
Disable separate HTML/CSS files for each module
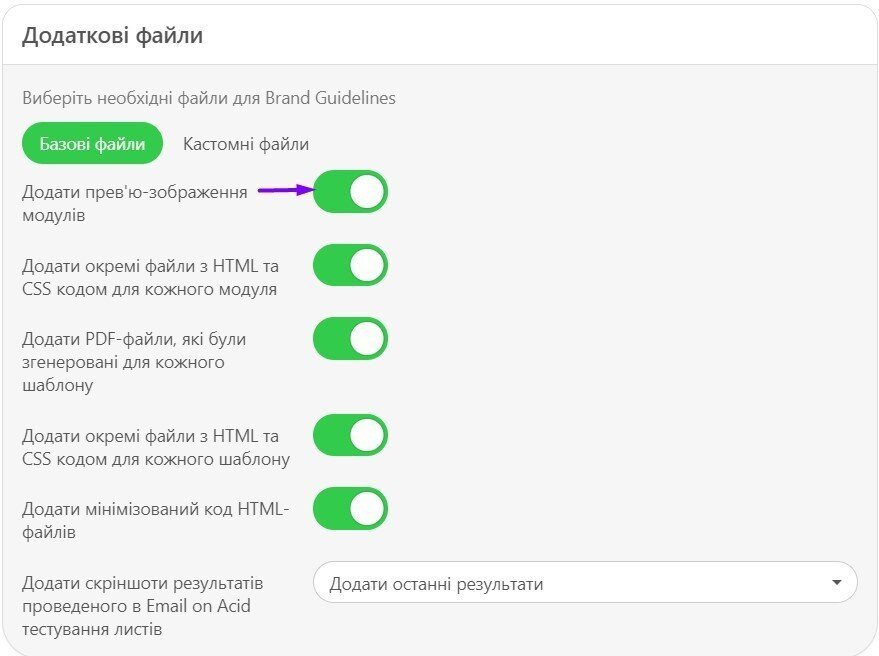tap(350, 265)
